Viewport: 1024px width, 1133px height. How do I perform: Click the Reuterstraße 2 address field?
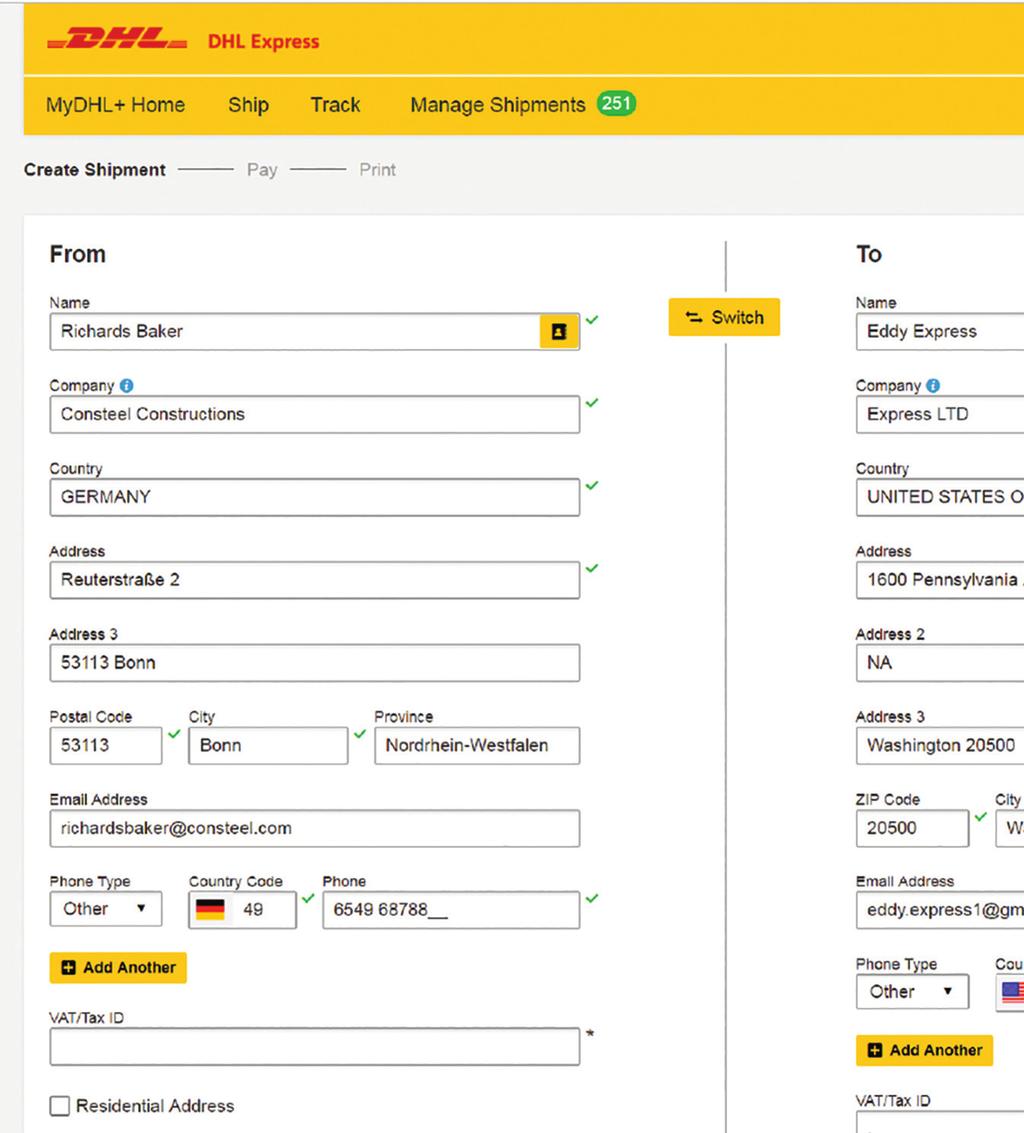click(314, 580)
